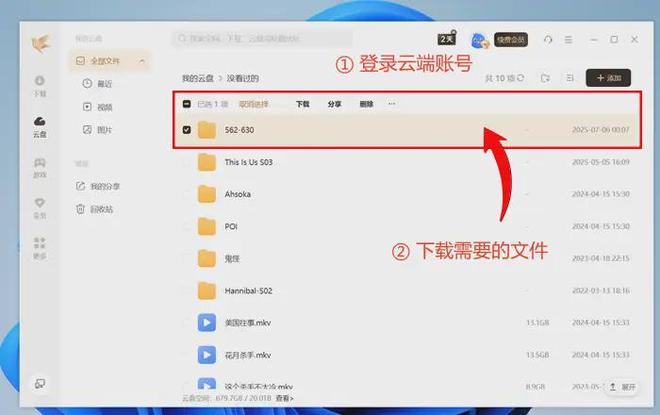Image resolution: width=660 pixels, height=415 pixels.
Task: Click 查看> next to cloud space
Action: tap(285, 398)
